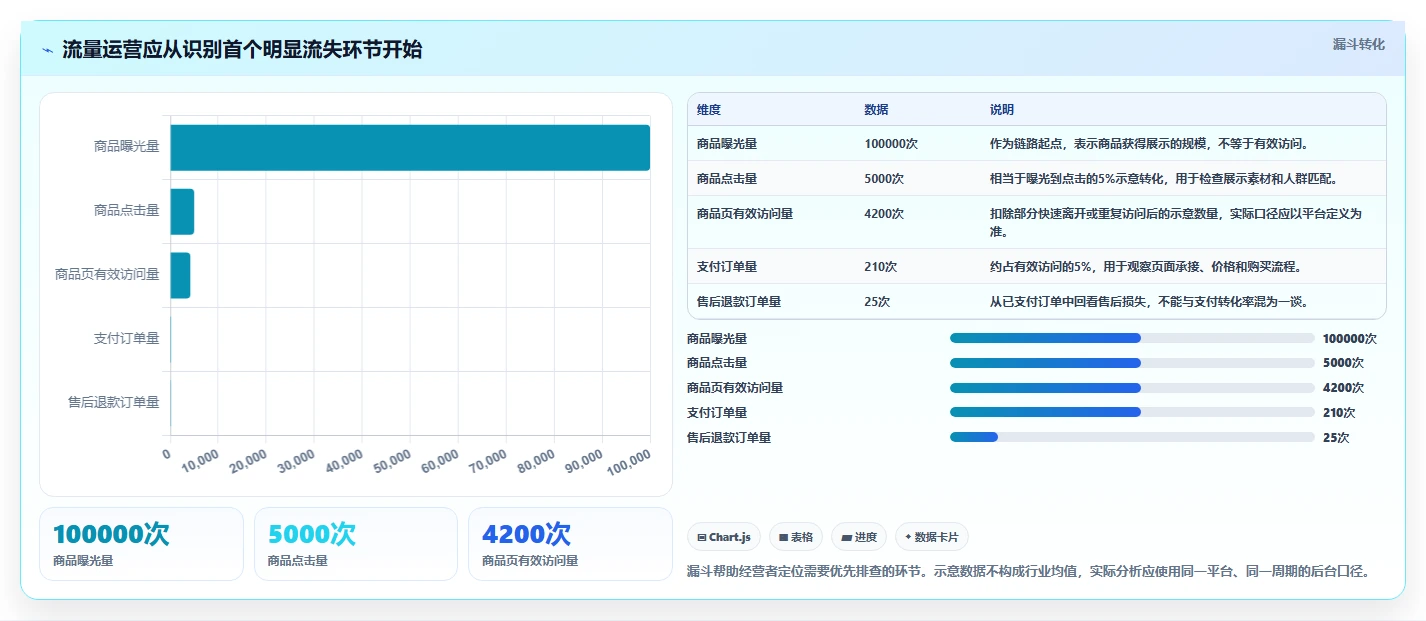This screenshot has height=621, width=1426.
Task: Click the 支付订单量 label on the chart axis
Action: point(126,339)
